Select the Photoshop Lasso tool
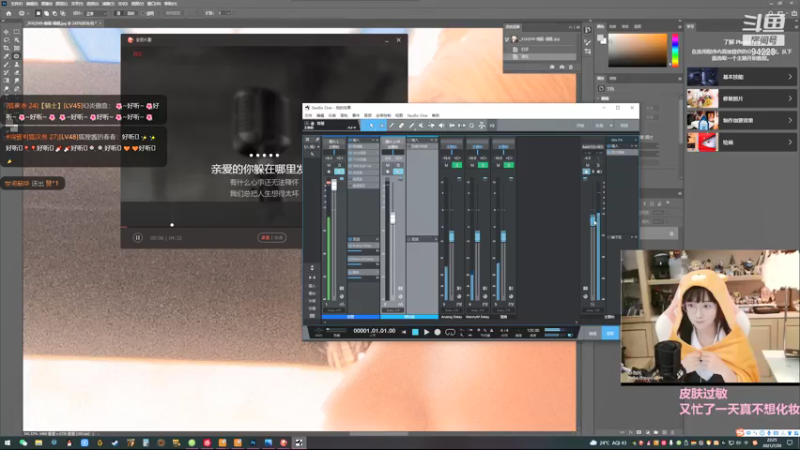The width and height of the screenshot is (800, 450). click(6, 40)
